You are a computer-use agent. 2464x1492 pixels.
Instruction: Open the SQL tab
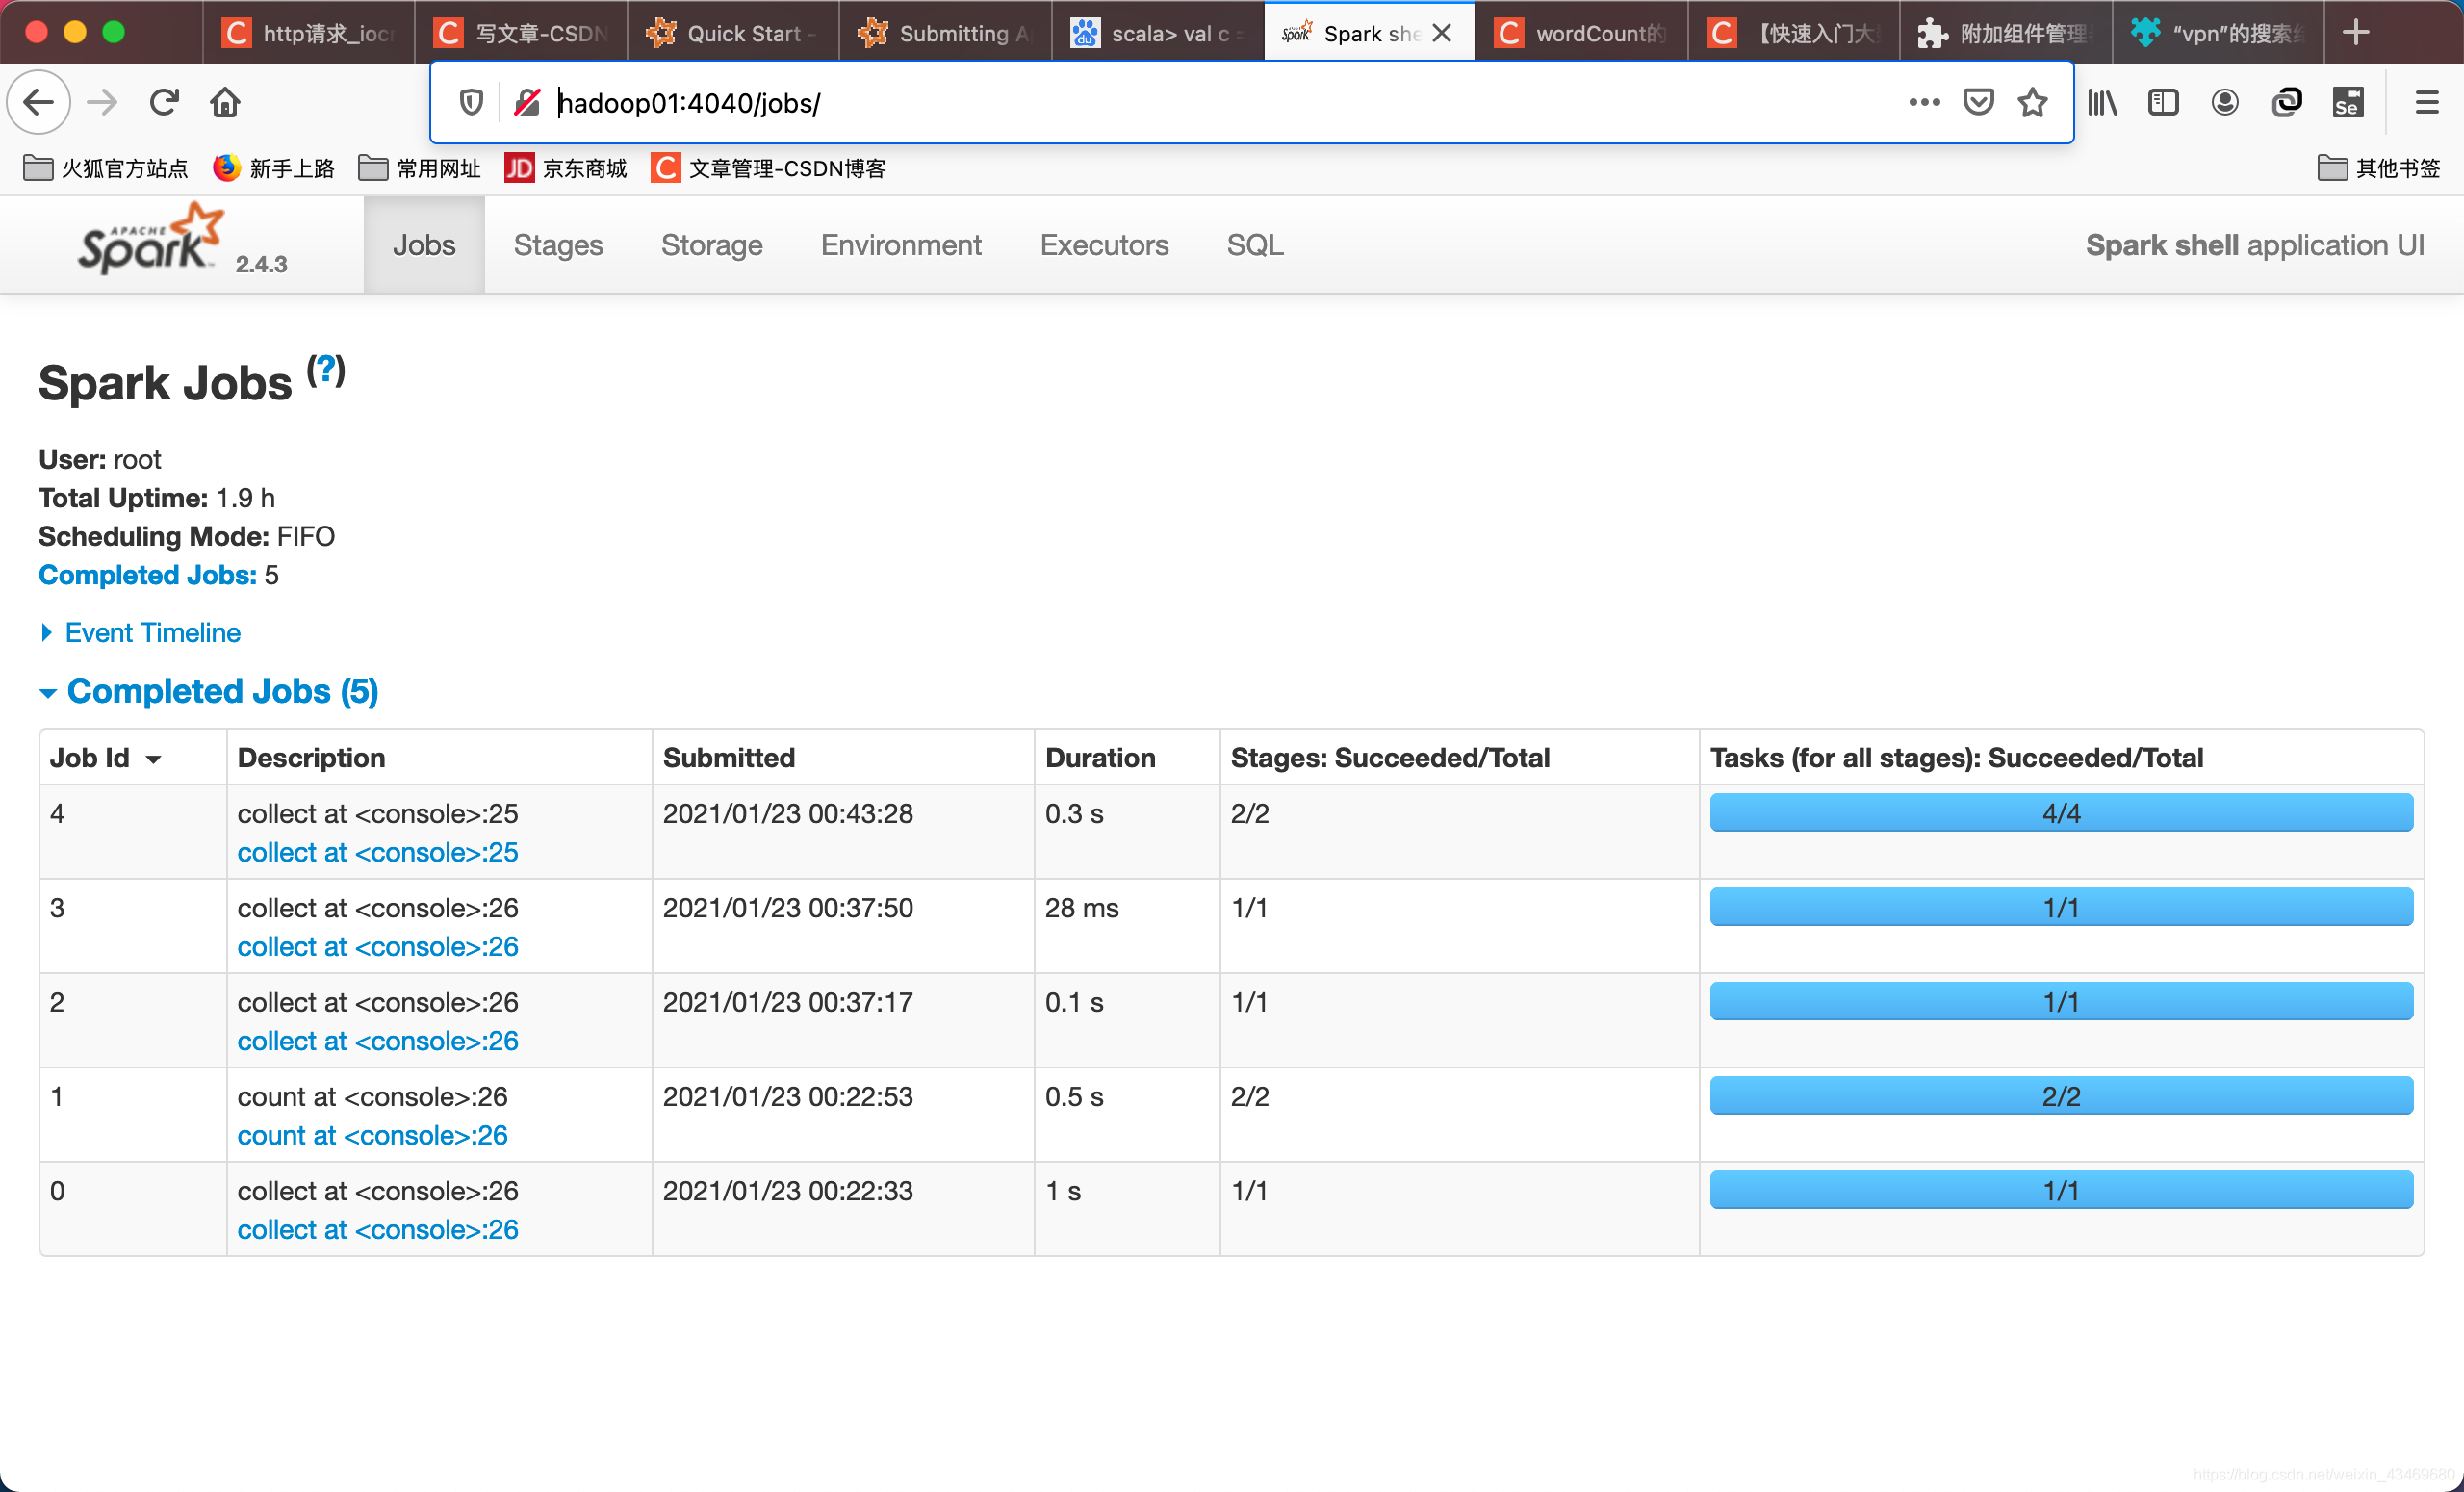tap(1254, 245)
